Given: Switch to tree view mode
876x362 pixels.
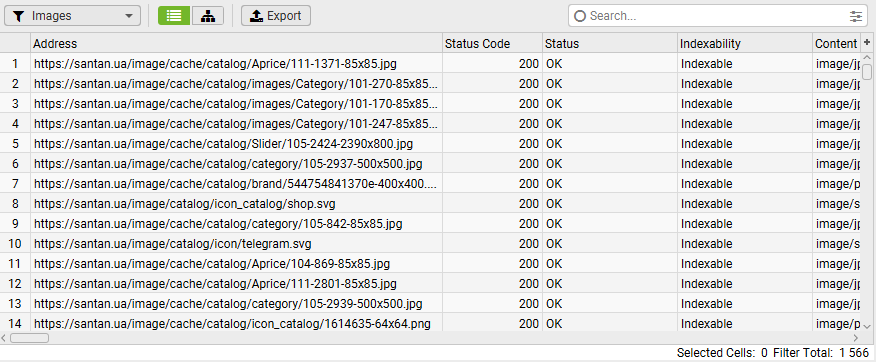Looking at the screenshot, I should pos(208,16).
